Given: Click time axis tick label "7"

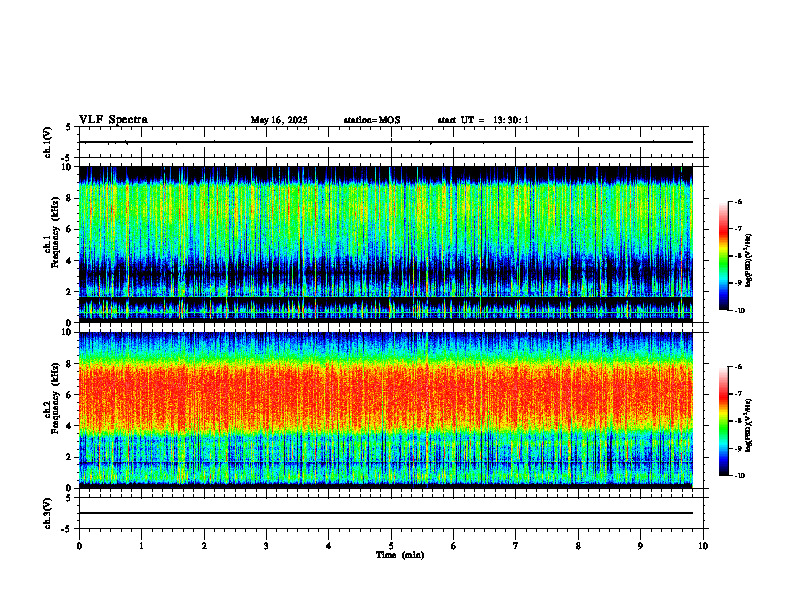Looking at the screenshot, I should click(x=516, y=546).
